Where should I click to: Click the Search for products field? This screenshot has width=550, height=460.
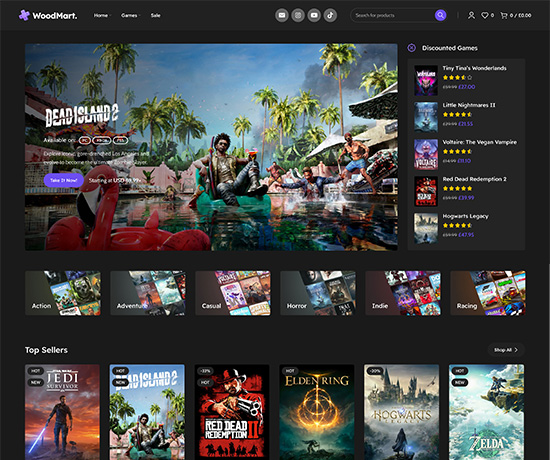pos(393,15)
